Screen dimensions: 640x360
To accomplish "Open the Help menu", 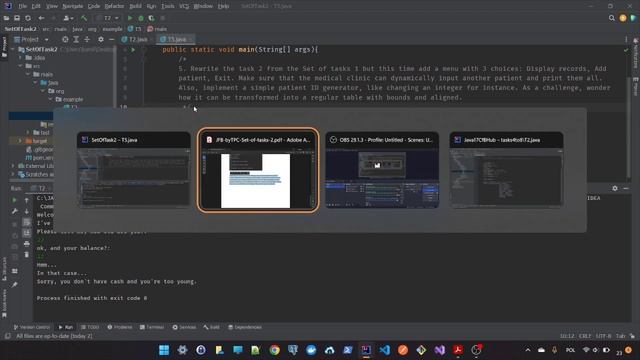I will pos(223,6).
